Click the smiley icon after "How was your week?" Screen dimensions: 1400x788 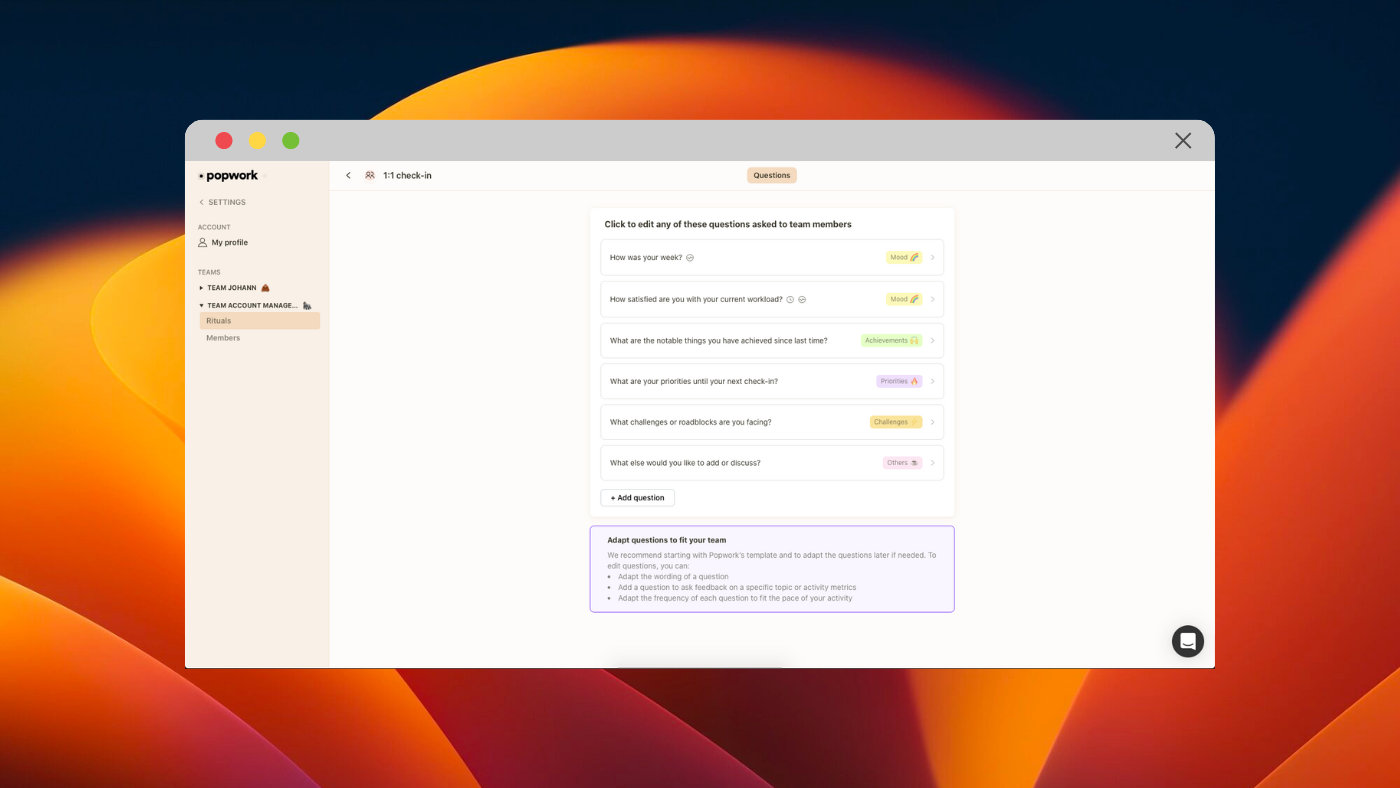[690, 257]
